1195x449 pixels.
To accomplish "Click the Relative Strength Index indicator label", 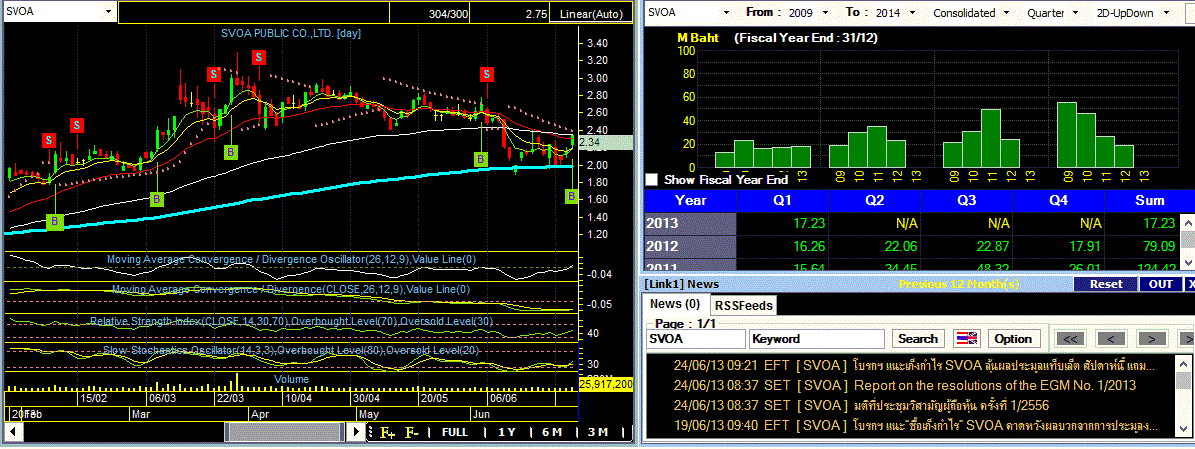I will [x=291, y=321].
